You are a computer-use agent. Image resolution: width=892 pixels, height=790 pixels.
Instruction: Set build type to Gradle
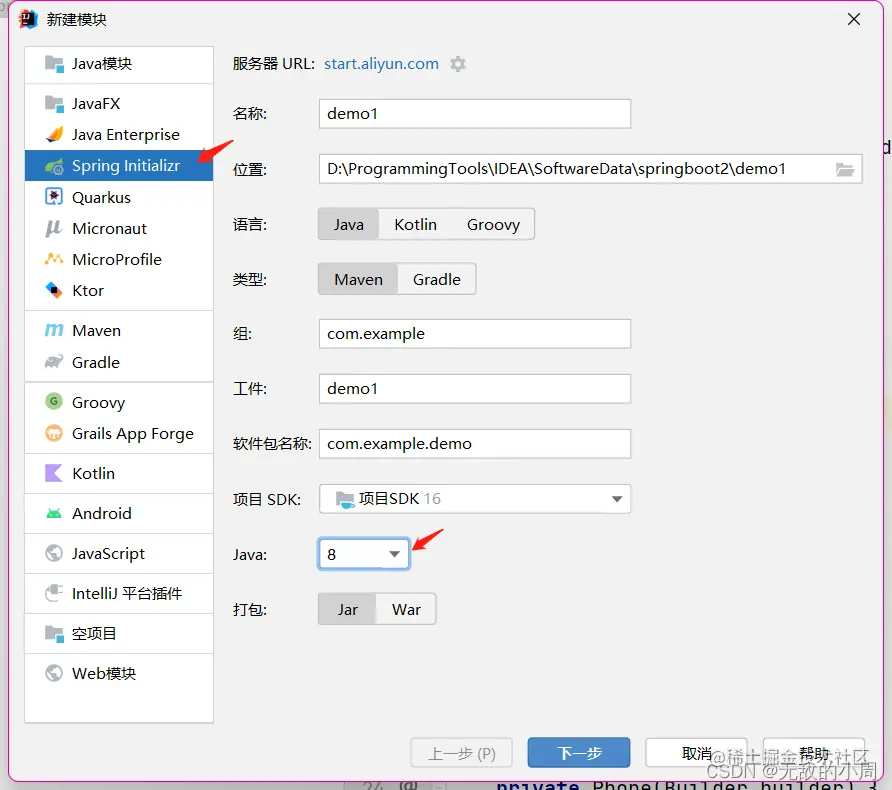(x=436, y=279)
